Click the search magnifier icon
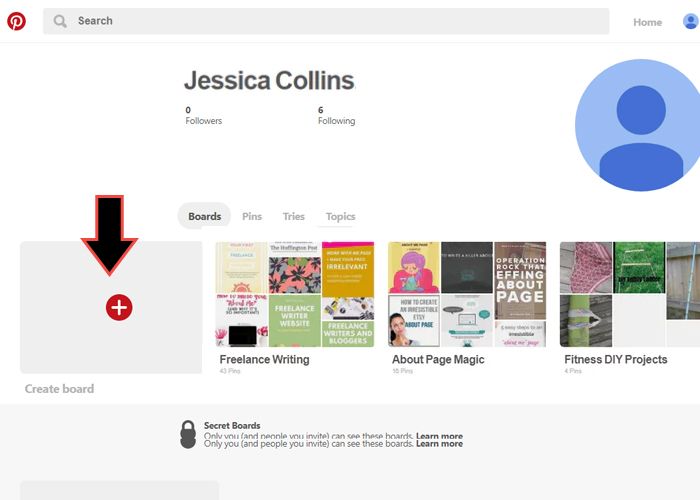700x500 pixels. click(x=60, y=21)
